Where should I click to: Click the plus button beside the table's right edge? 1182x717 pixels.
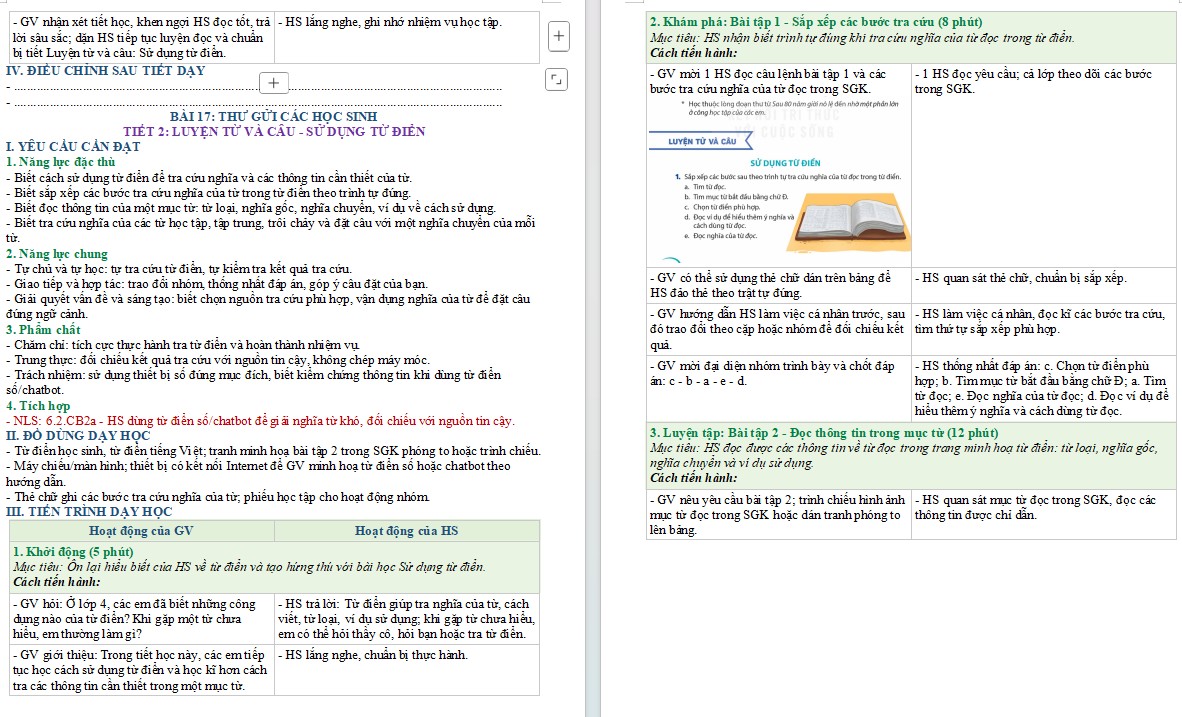tap(559, 35)
